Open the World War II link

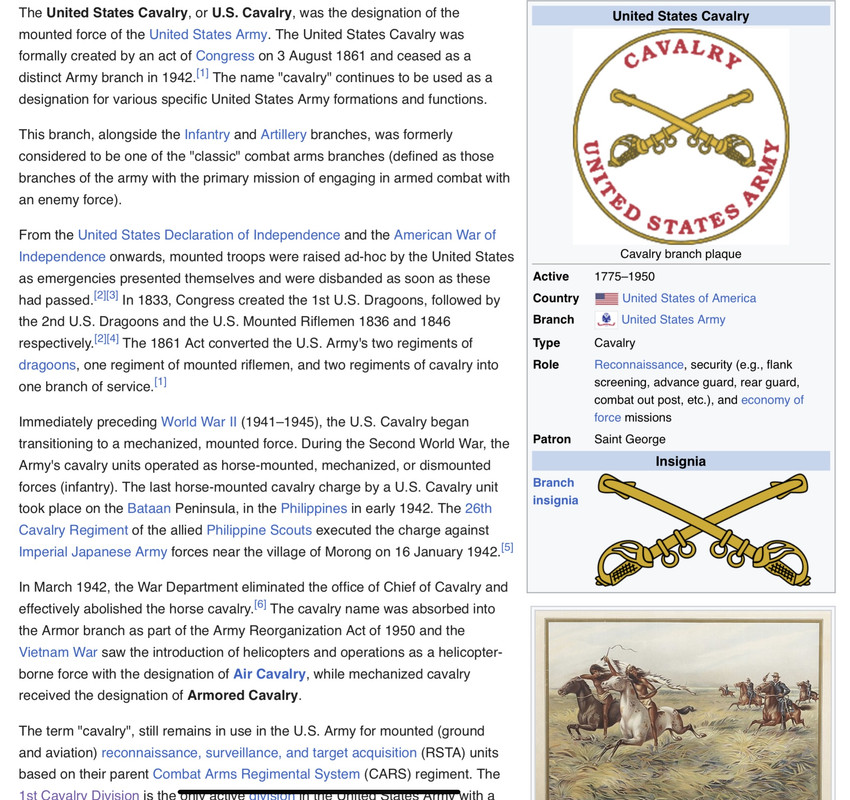(199, 422)
